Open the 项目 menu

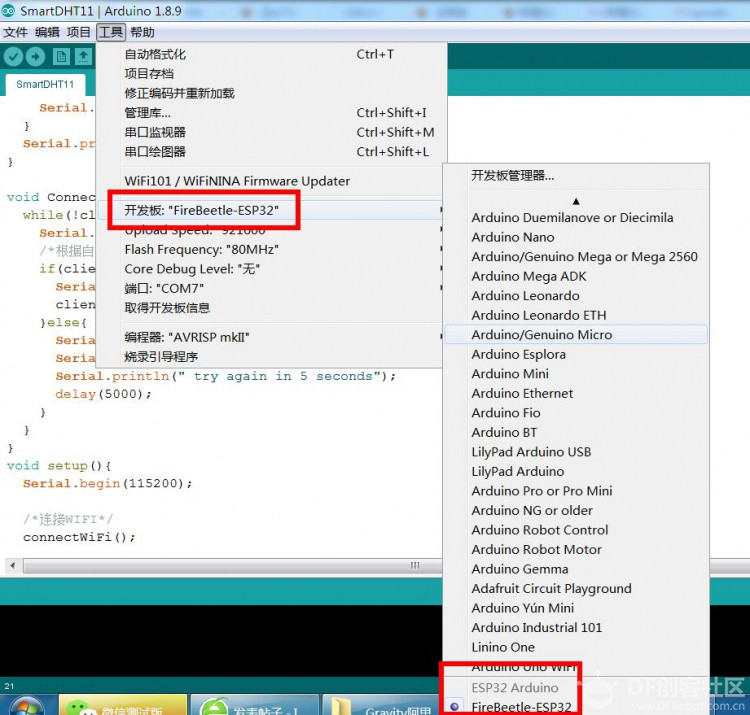tap(78, 33)
